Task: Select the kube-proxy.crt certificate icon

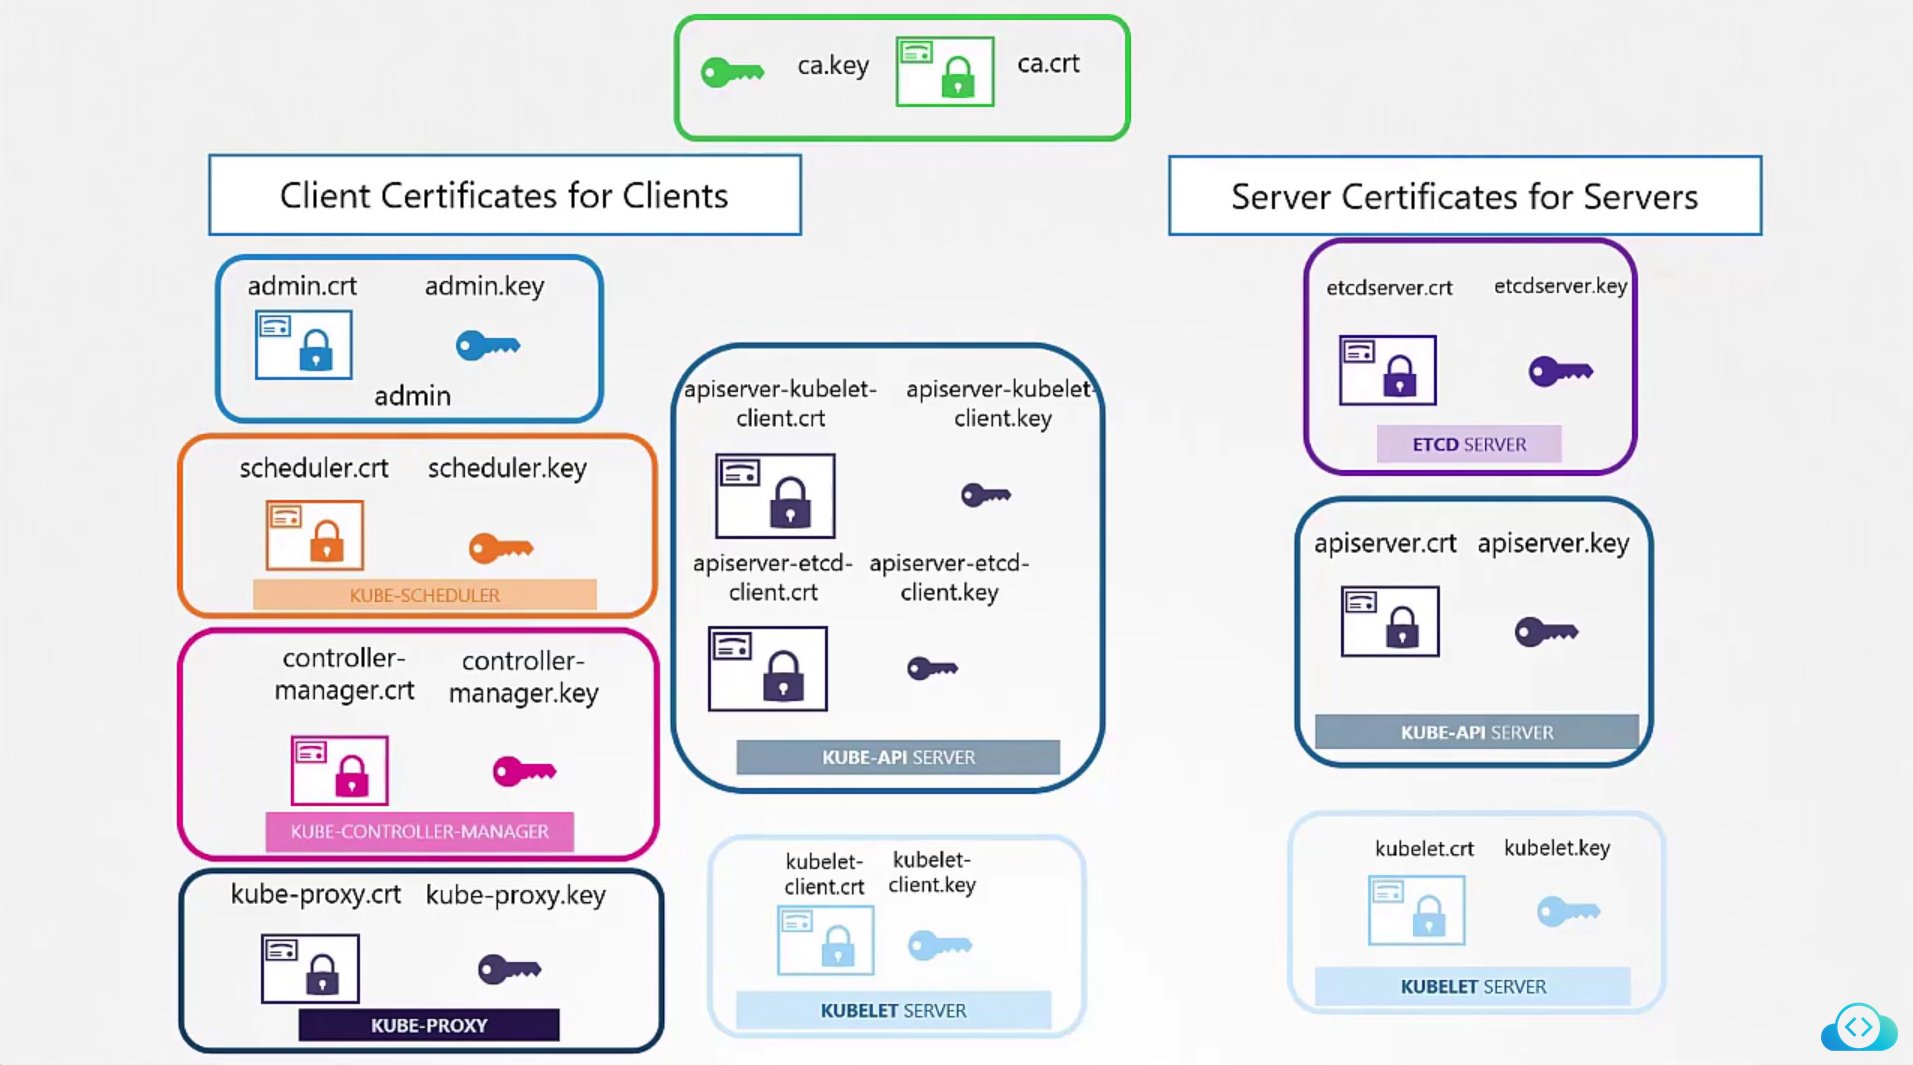Action: [x=310, y=969]
